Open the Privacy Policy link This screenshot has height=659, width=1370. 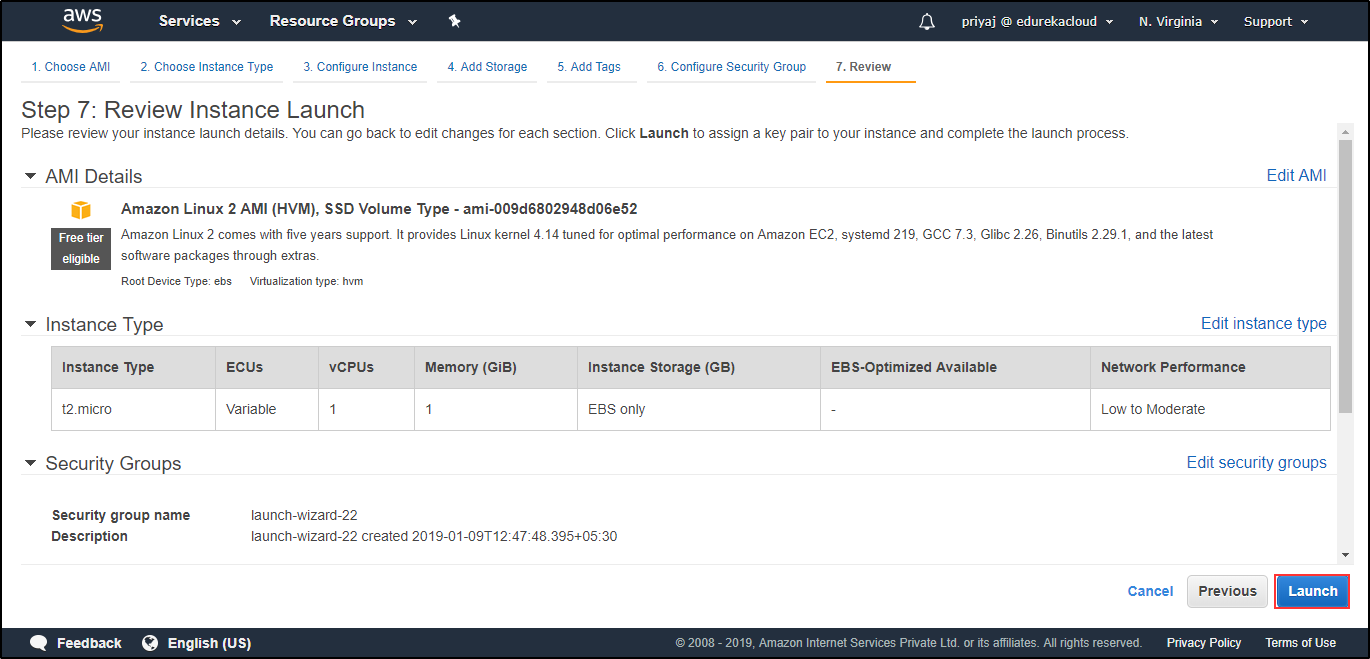tap(1204, 643)
